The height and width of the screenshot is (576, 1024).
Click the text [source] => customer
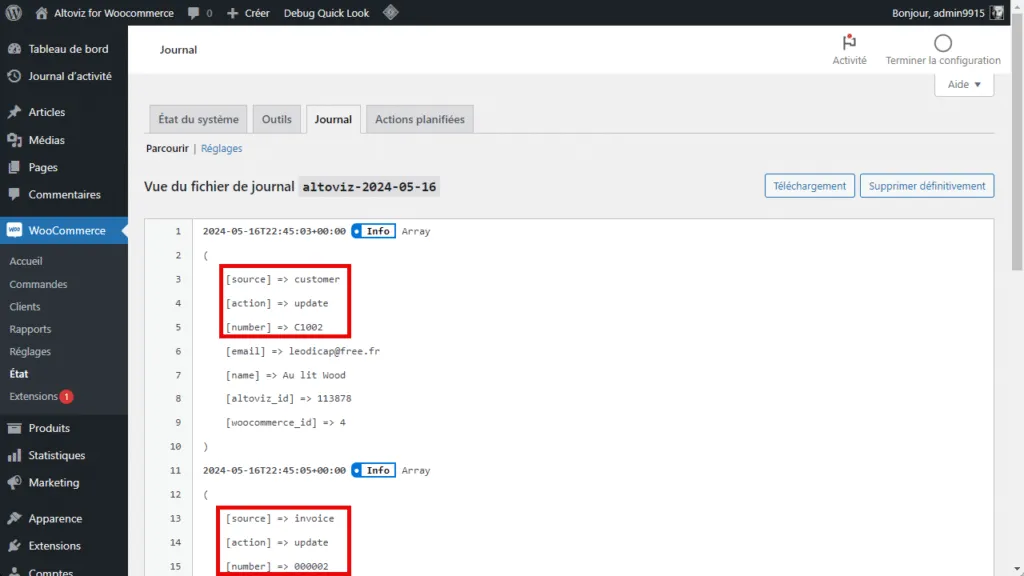tap(283, 280)
